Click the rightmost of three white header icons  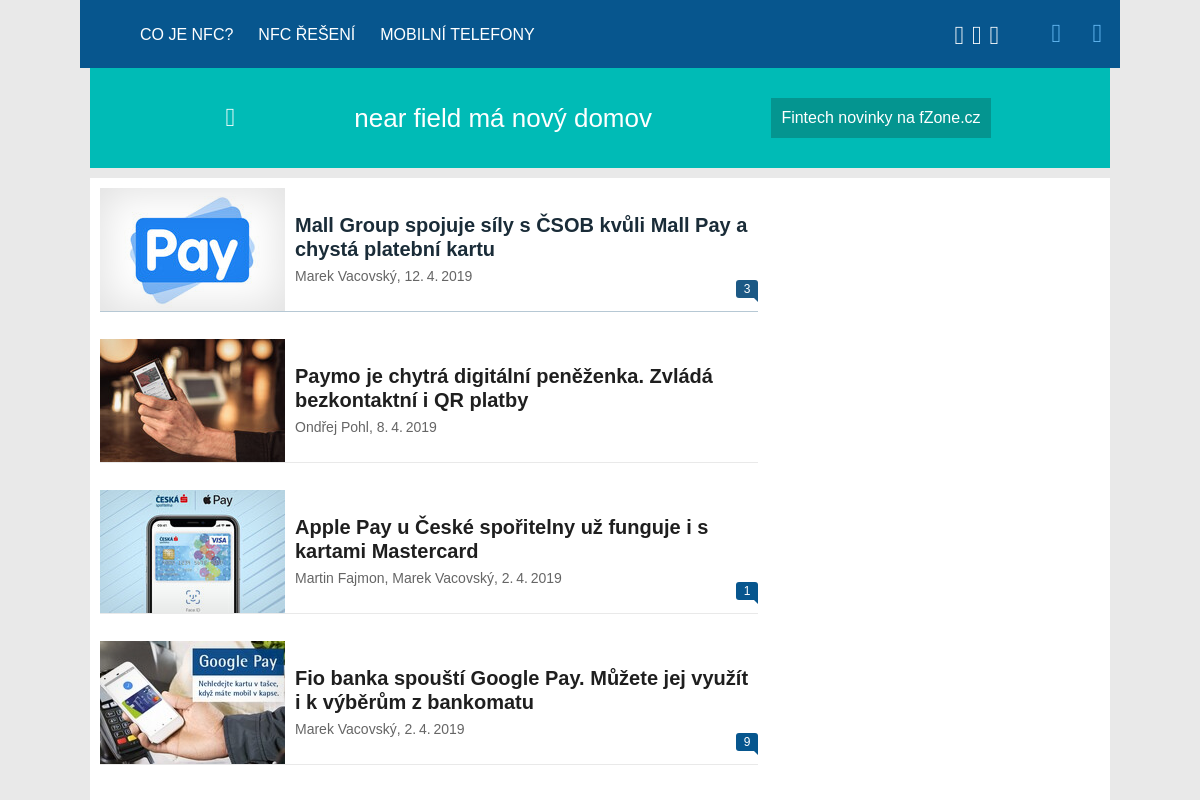pyautogui.click(x=994, y=36)
